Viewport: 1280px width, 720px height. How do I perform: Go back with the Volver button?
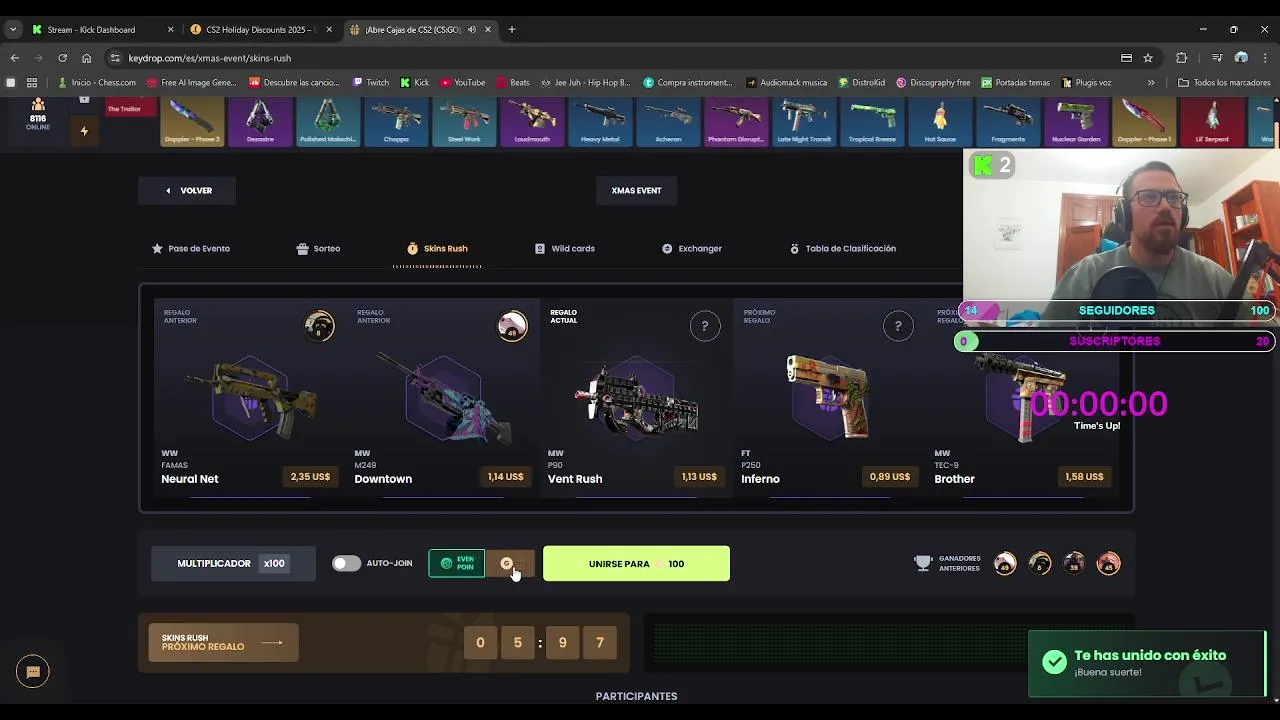[188, 190]
